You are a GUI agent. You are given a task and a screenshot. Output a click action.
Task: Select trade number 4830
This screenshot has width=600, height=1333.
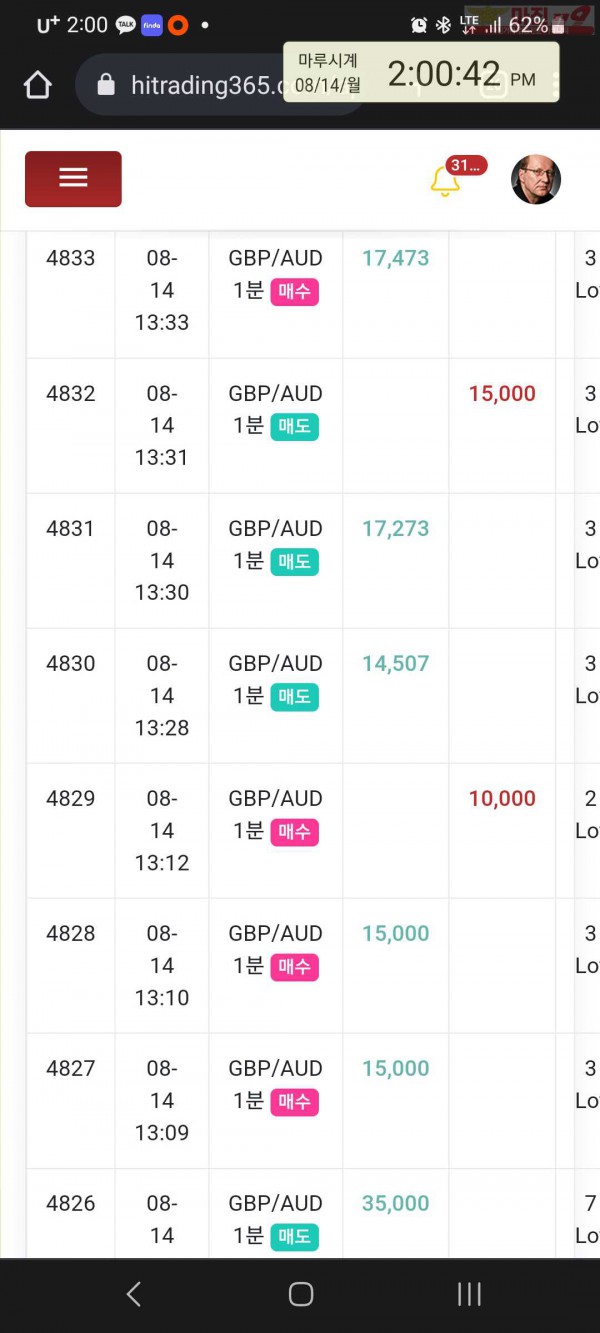coord(70,664)
